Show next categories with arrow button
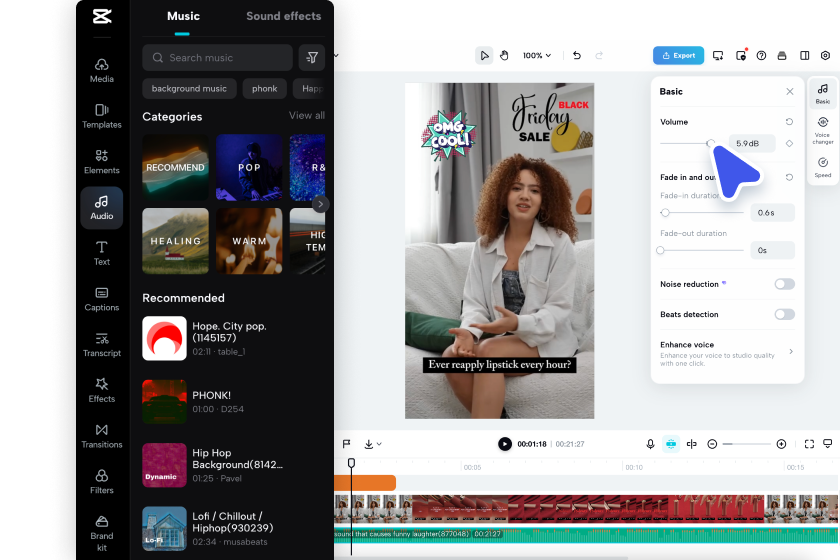Image resolution: width=840 pixels, height=560 pixels. [320, 204]
